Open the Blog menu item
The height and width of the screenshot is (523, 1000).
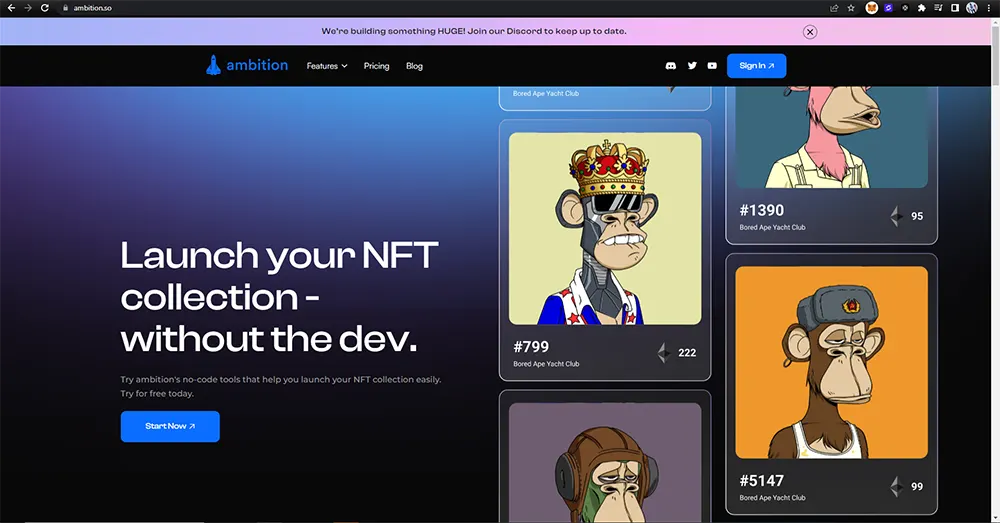coord(415,66)
